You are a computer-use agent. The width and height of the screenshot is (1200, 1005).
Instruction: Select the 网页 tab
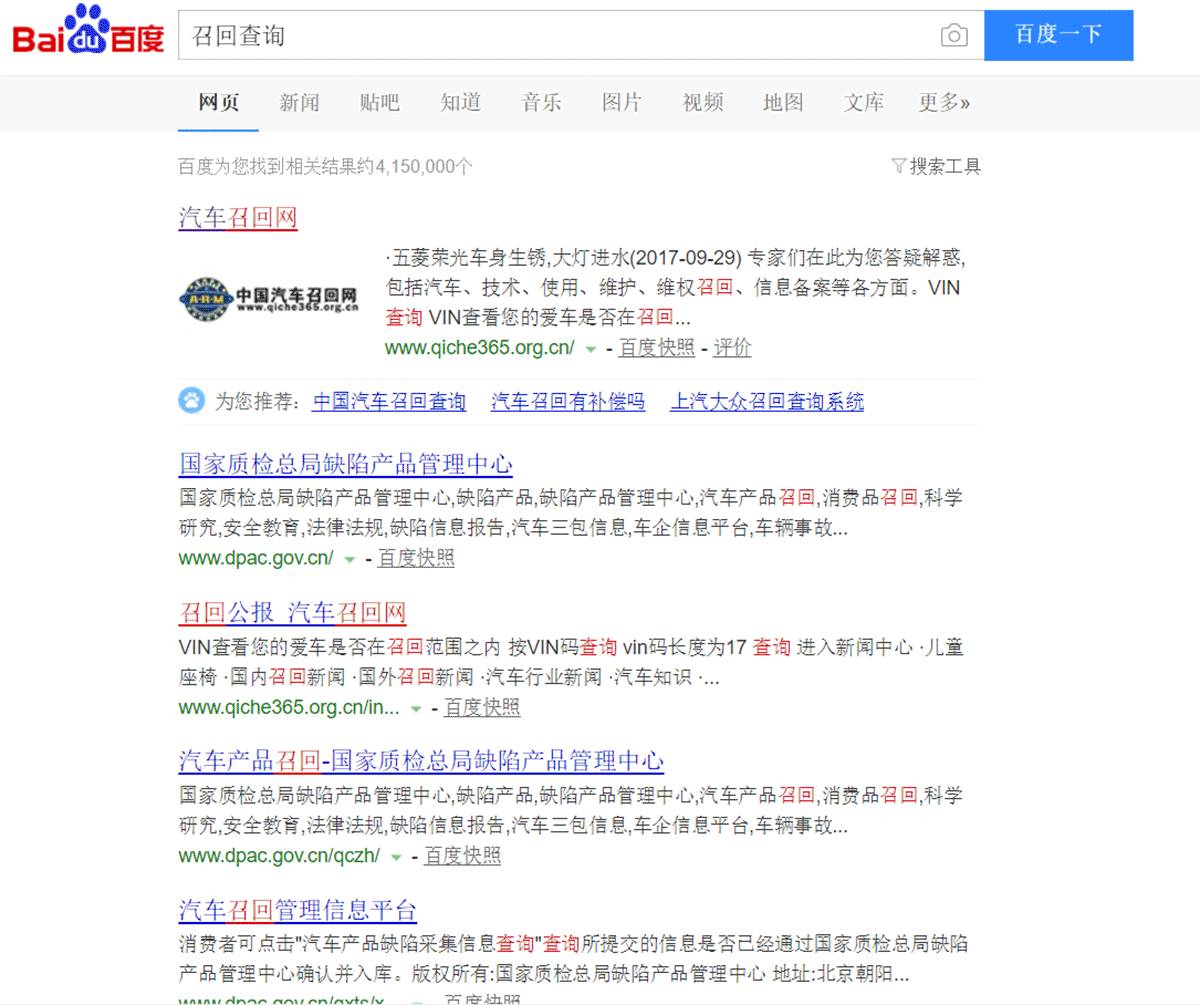click(219, 102)
